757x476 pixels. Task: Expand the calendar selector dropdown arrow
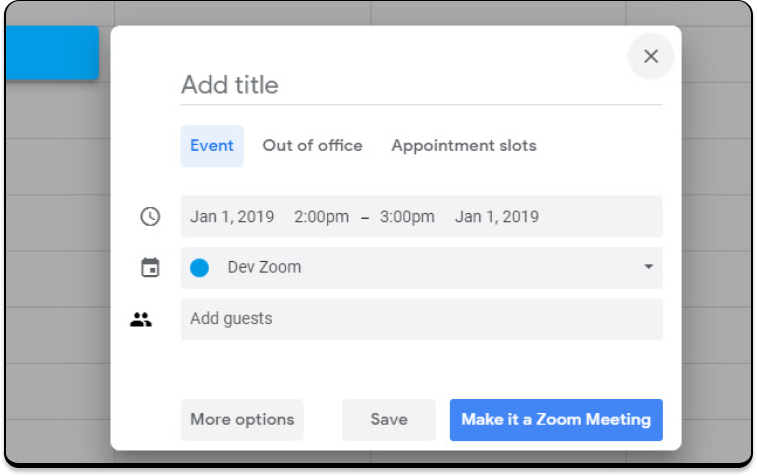tap(648, 268)
